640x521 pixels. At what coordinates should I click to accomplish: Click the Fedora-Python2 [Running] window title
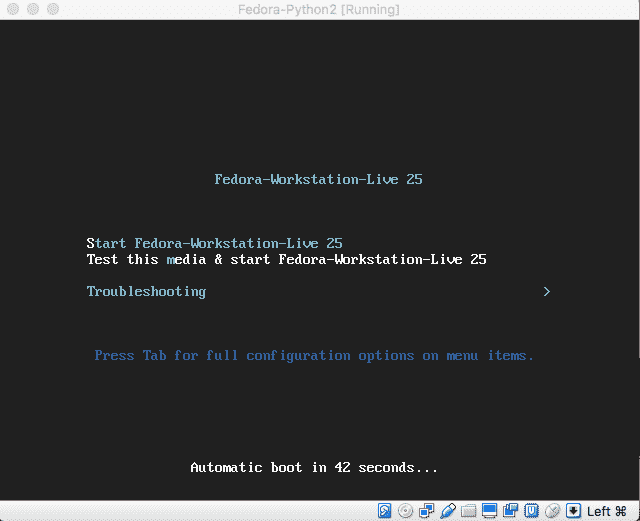click(x=319, y=9)
